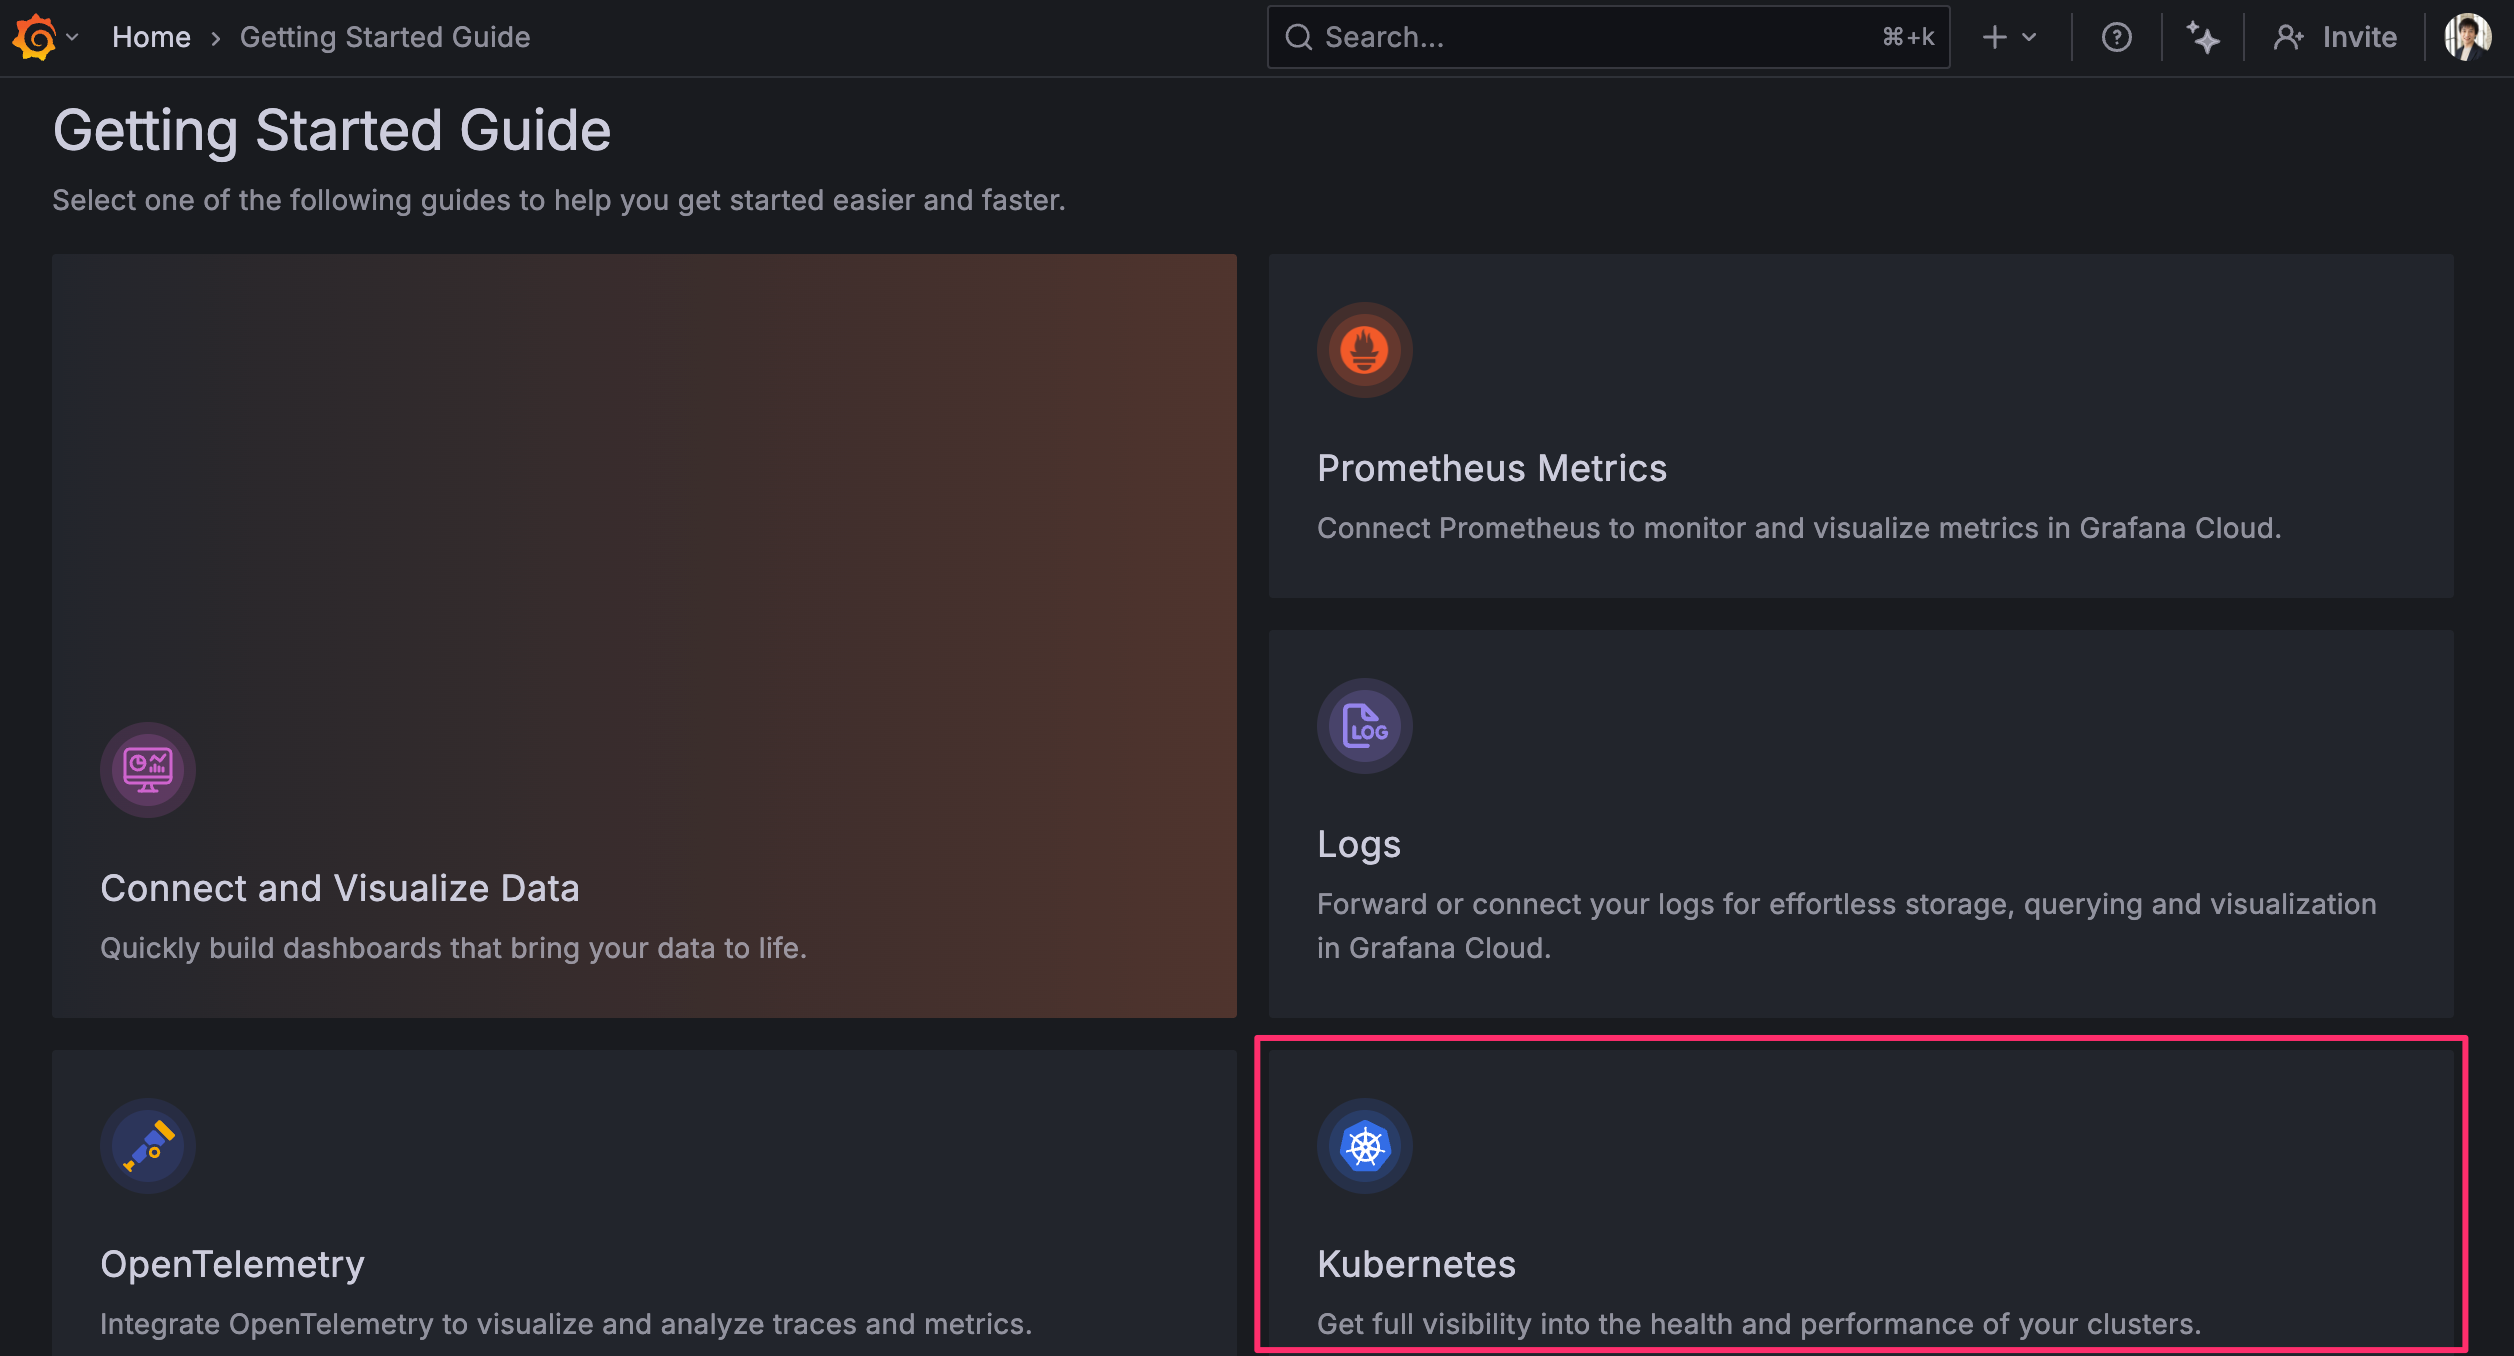Go to Home breadcrumb link

click(151, 37)
